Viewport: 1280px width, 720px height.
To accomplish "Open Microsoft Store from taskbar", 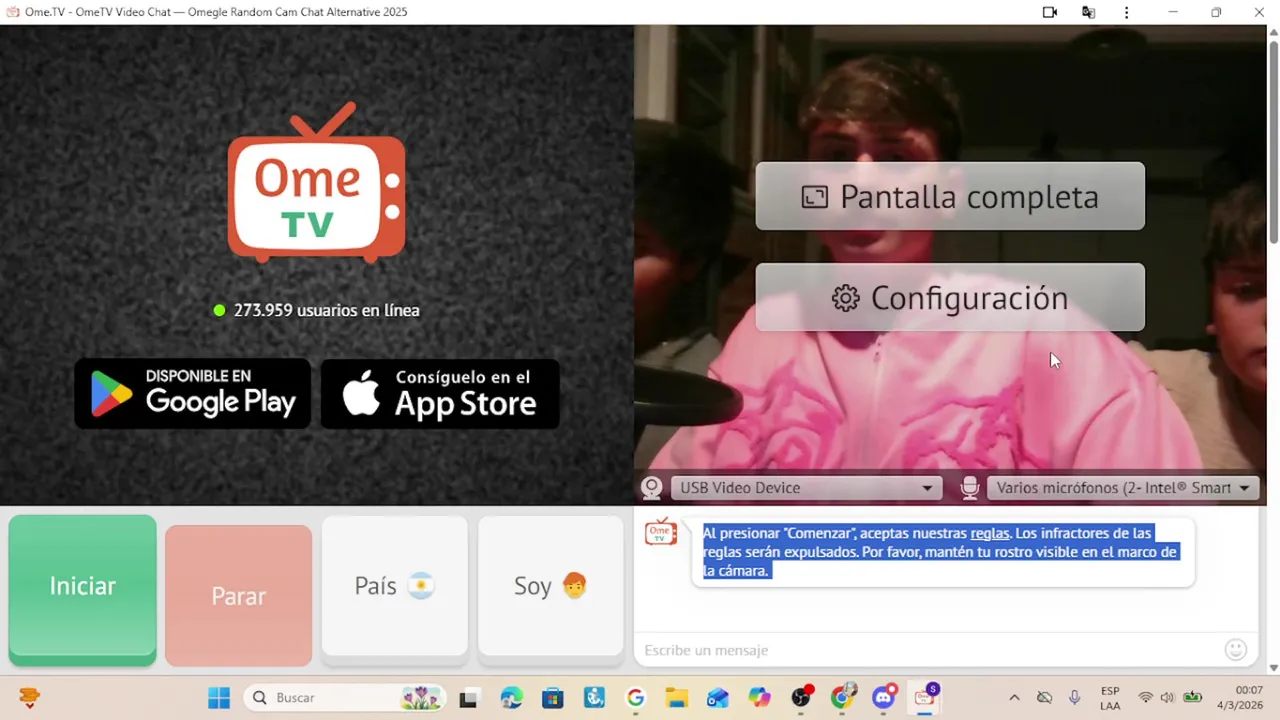I will click(553, 698).
